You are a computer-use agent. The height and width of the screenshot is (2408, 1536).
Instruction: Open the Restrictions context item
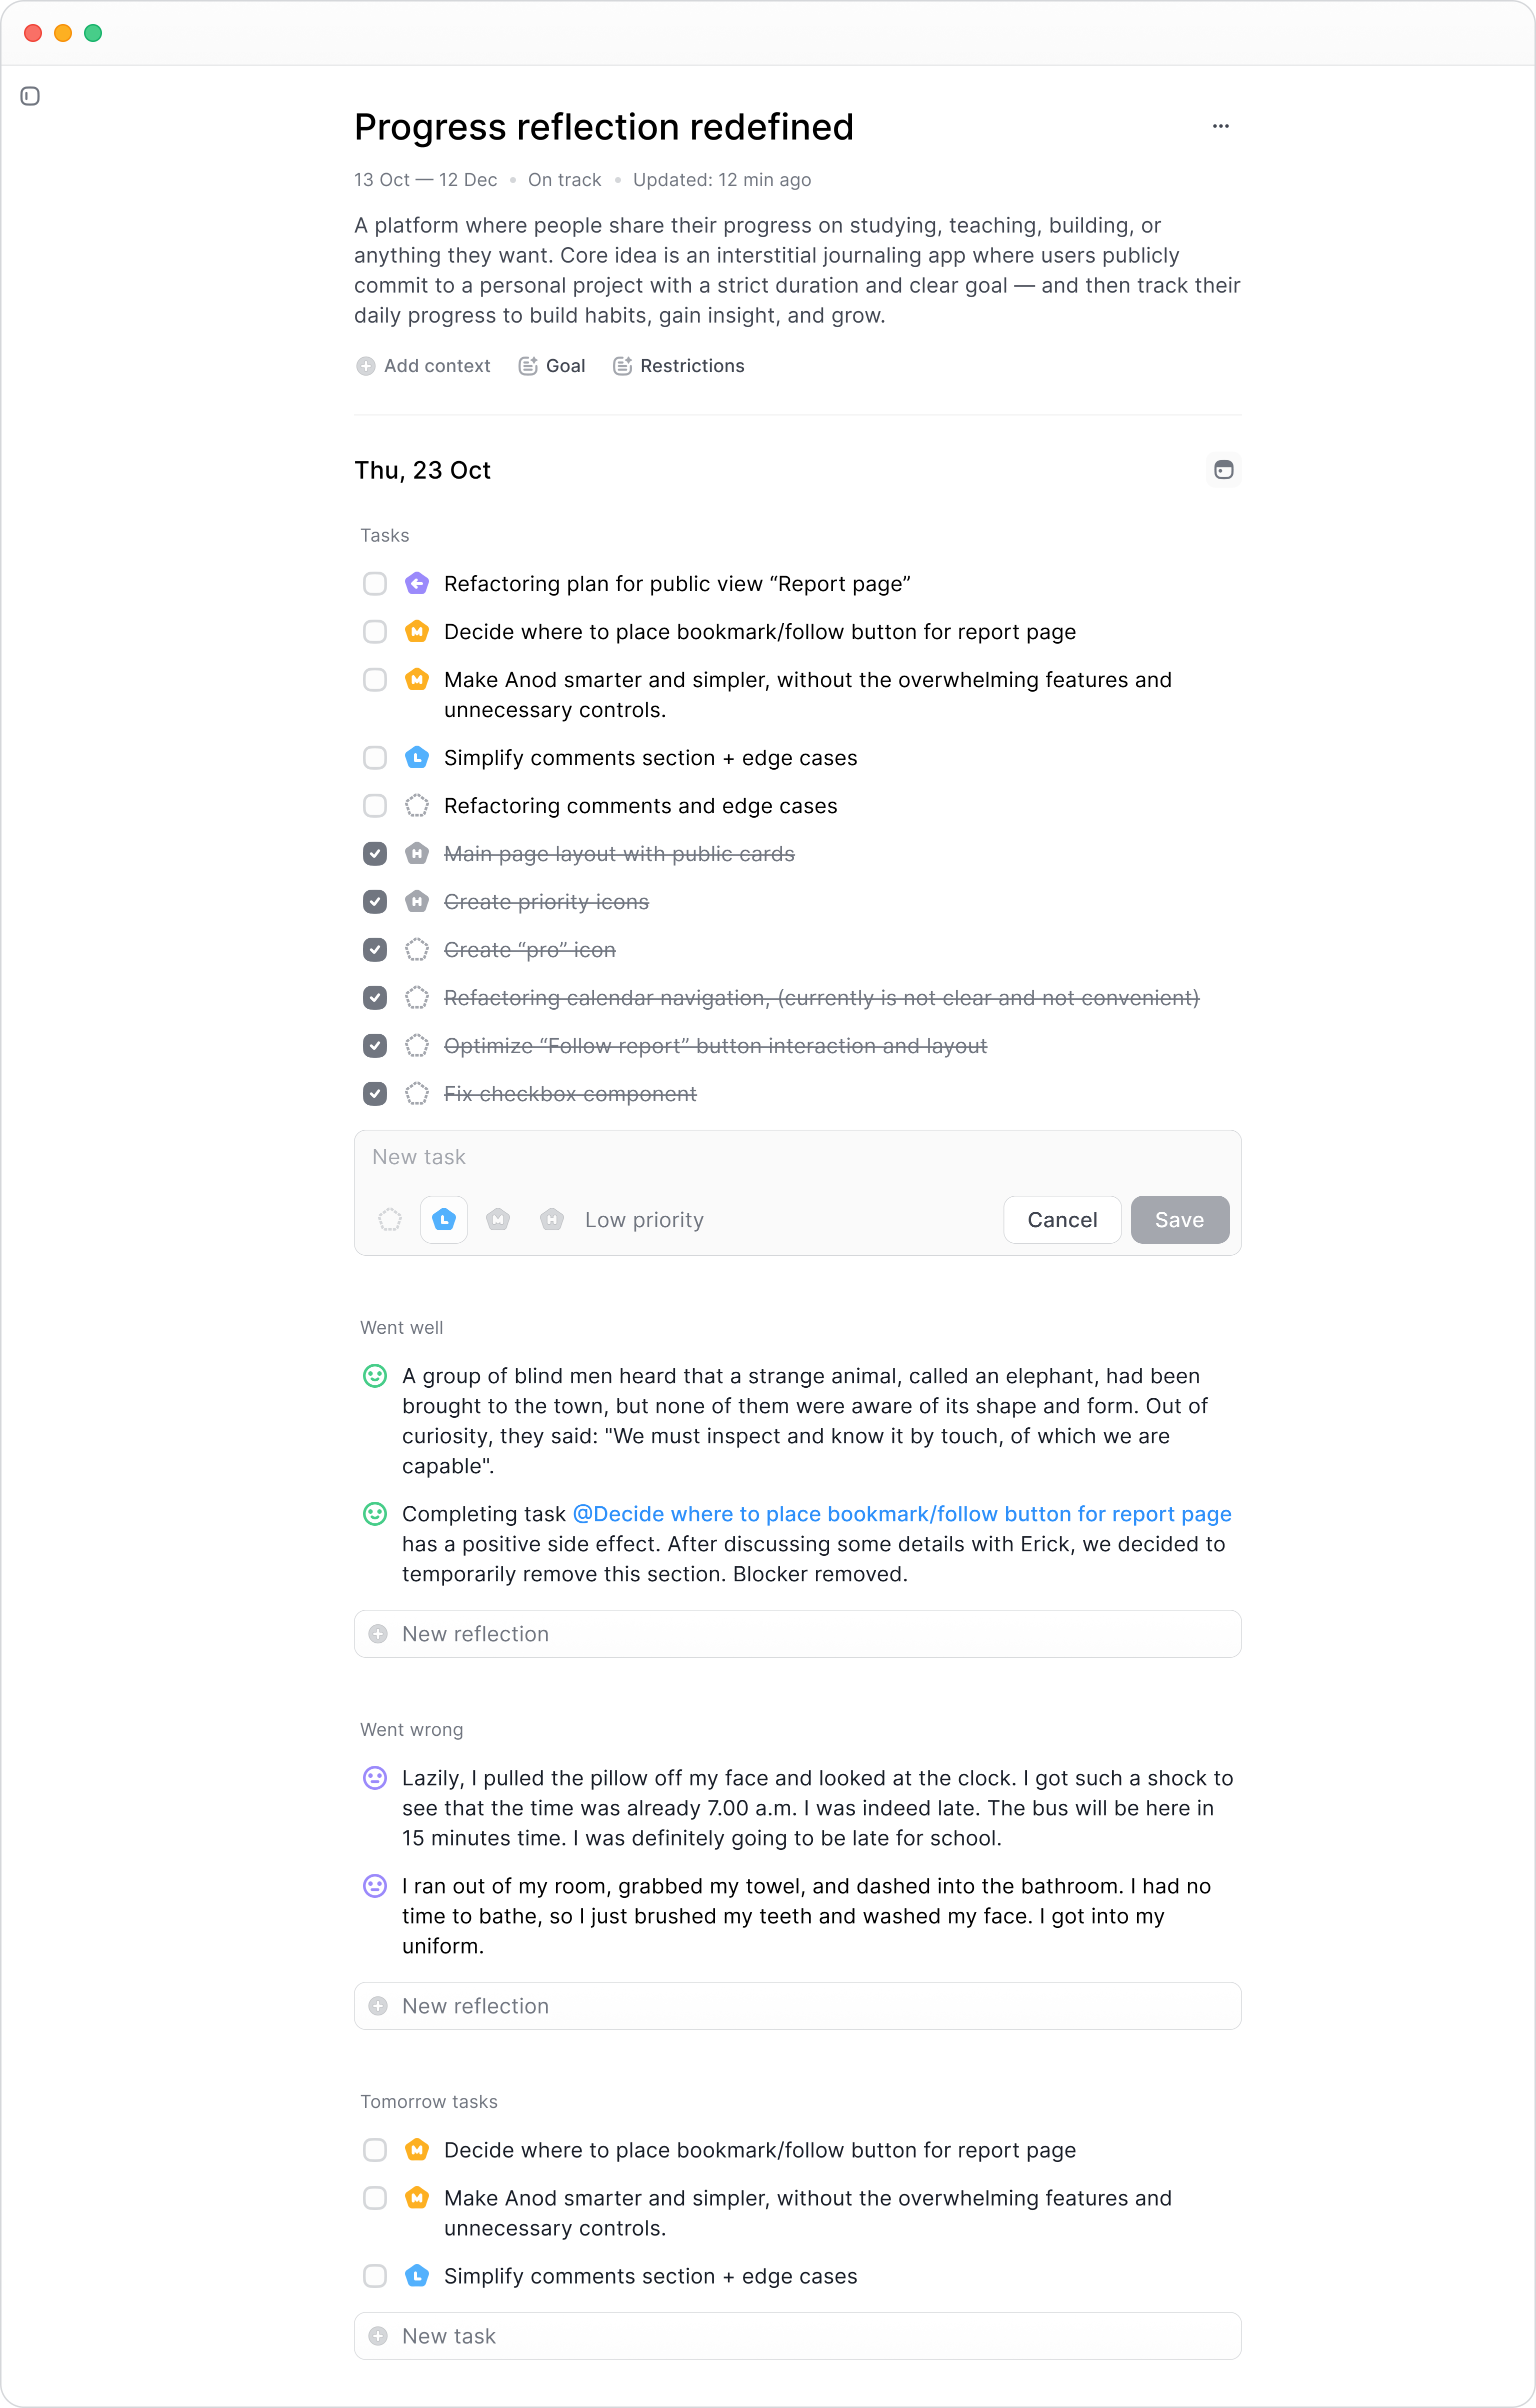tap(679, 366)
